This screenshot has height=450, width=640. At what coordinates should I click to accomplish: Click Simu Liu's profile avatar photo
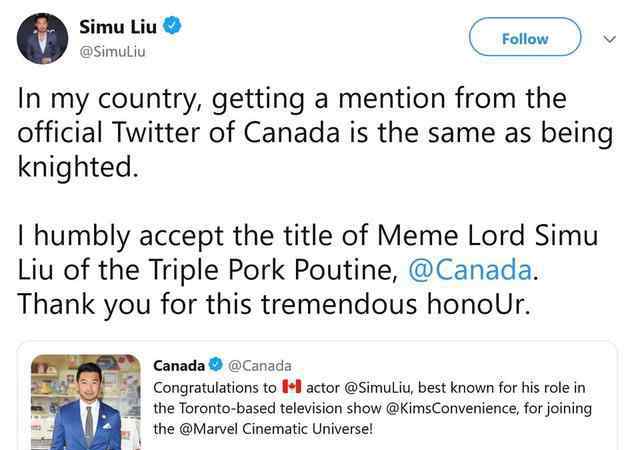pos(43,40)
